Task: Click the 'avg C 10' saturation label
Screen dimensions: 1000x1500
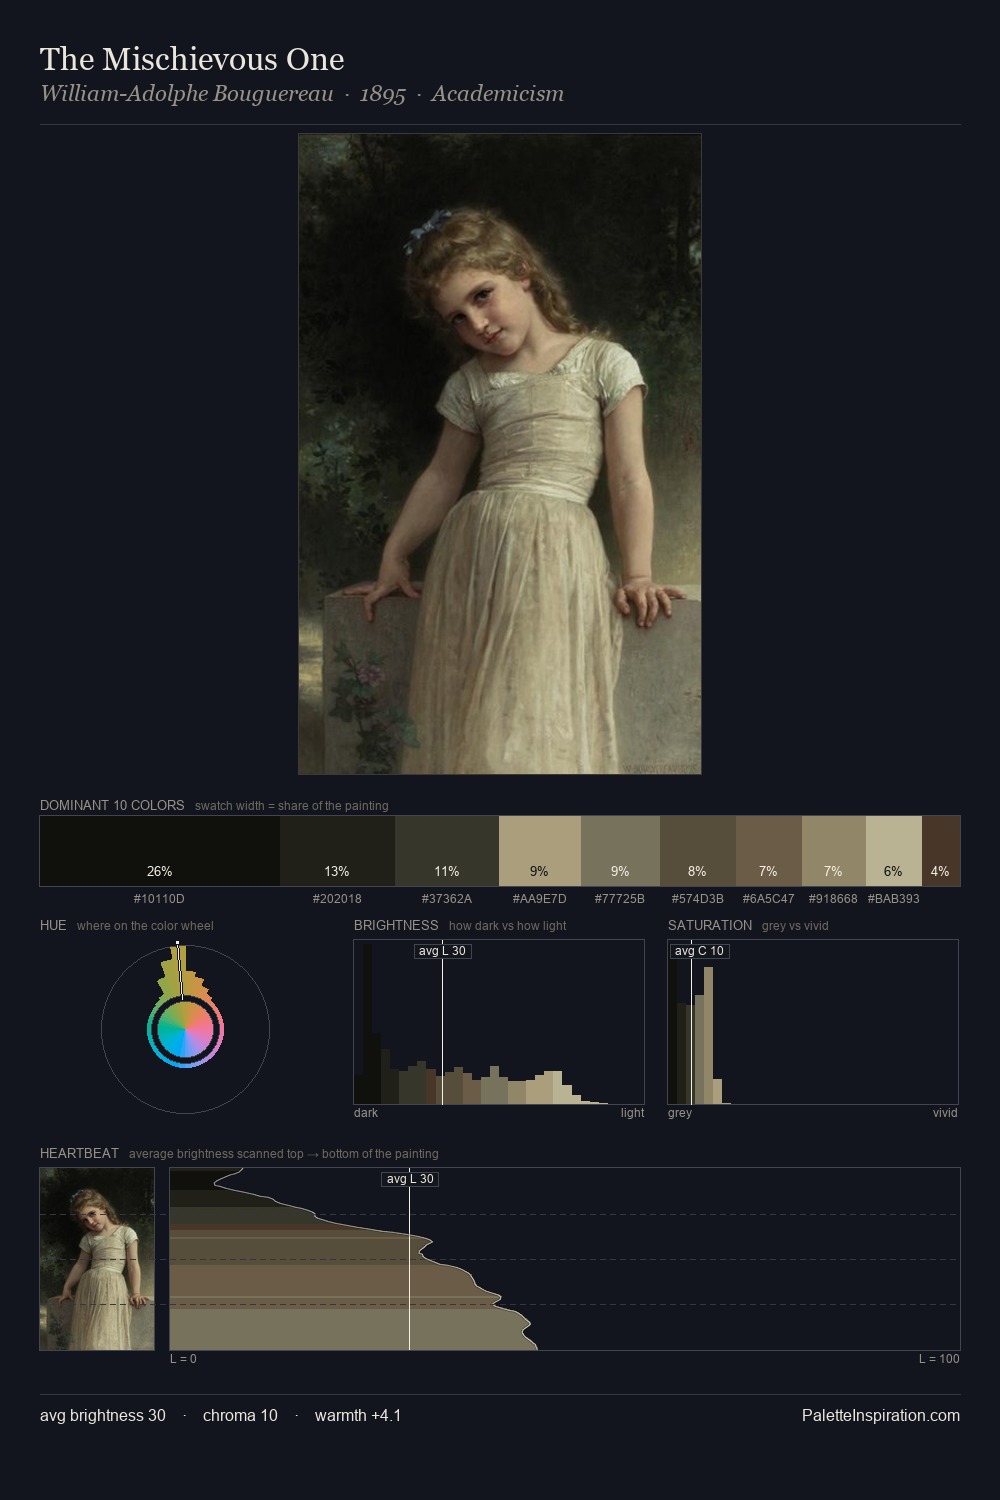Action: point(699,951)
